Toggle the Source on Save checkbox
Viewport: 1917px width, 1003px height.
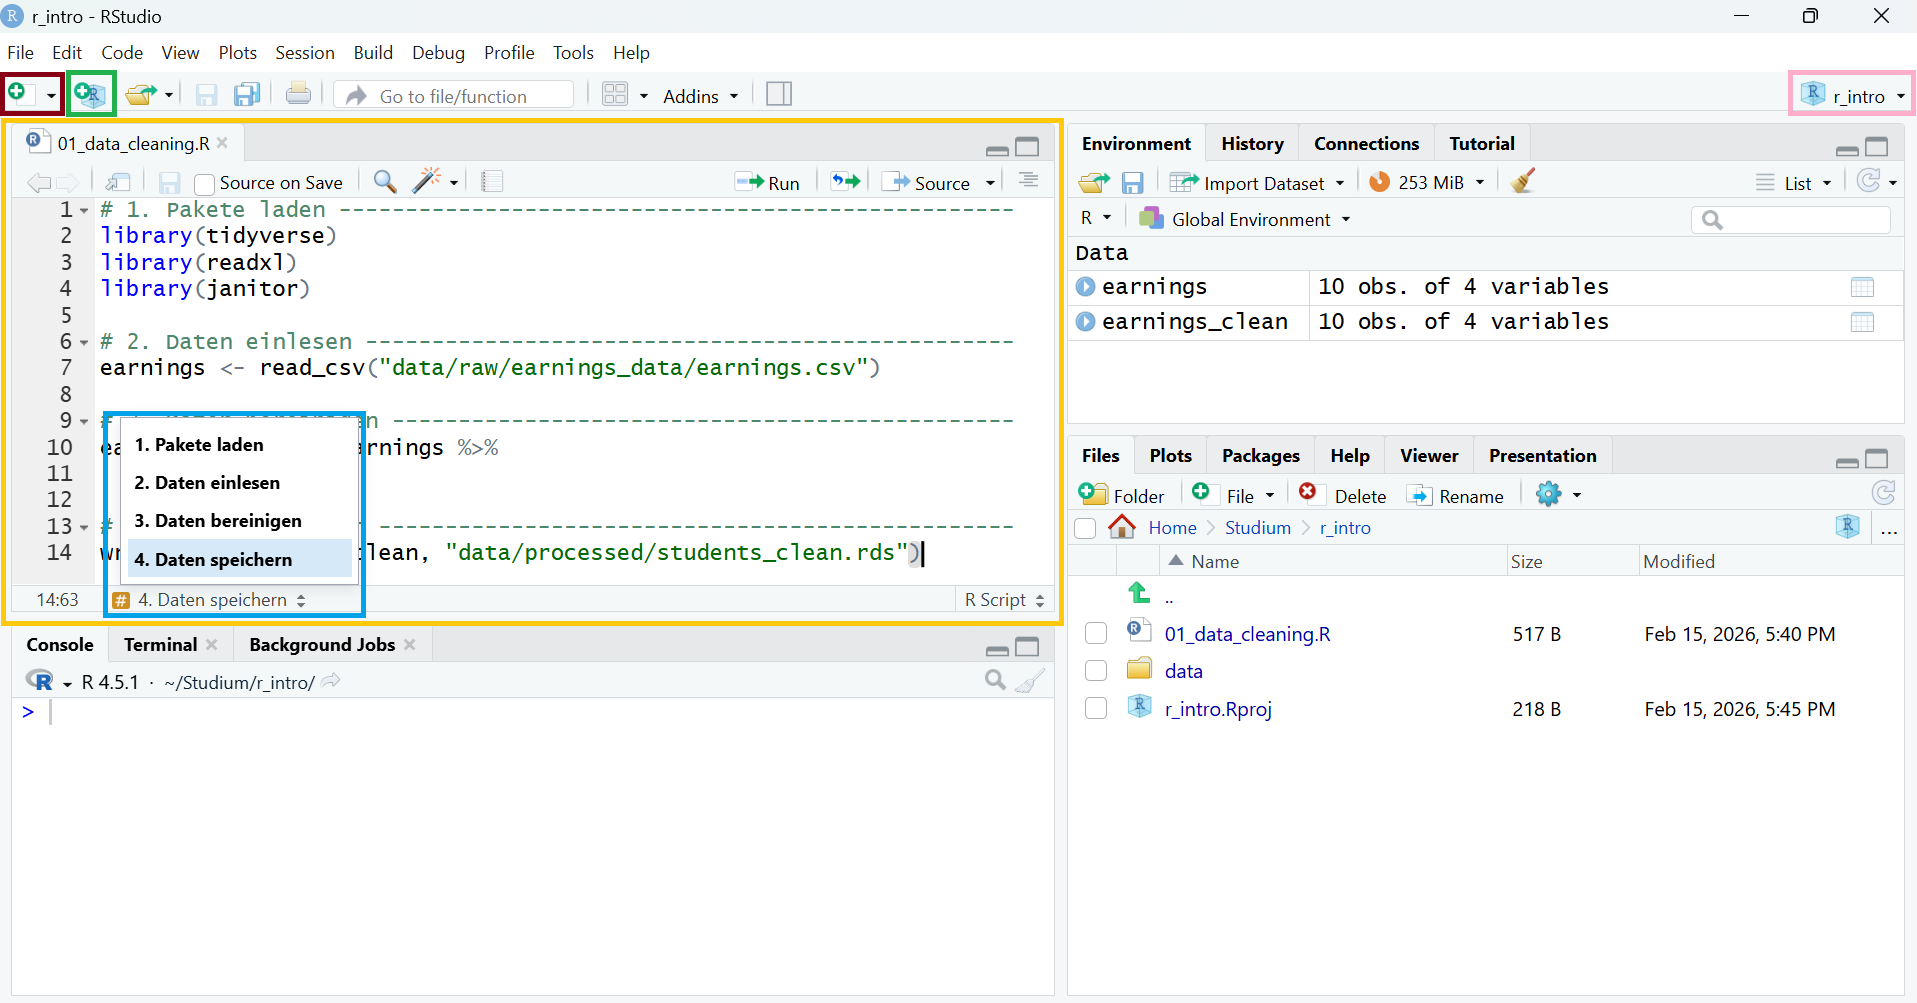point(205,183)
